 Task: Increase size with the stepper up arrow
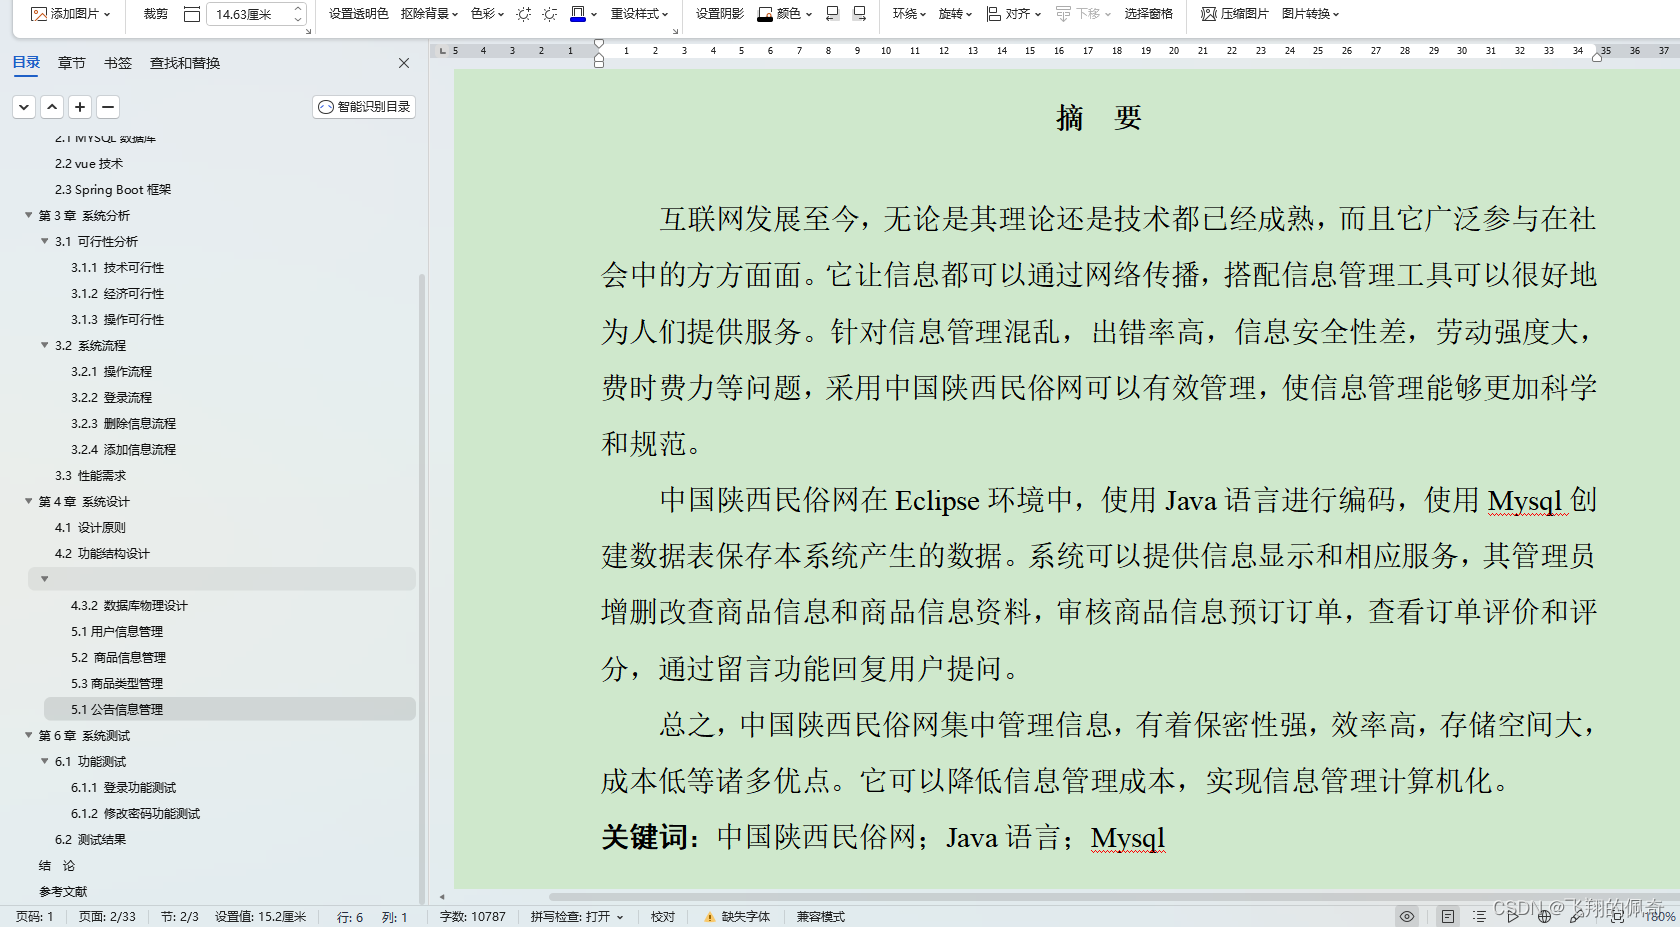click(298, 9)
